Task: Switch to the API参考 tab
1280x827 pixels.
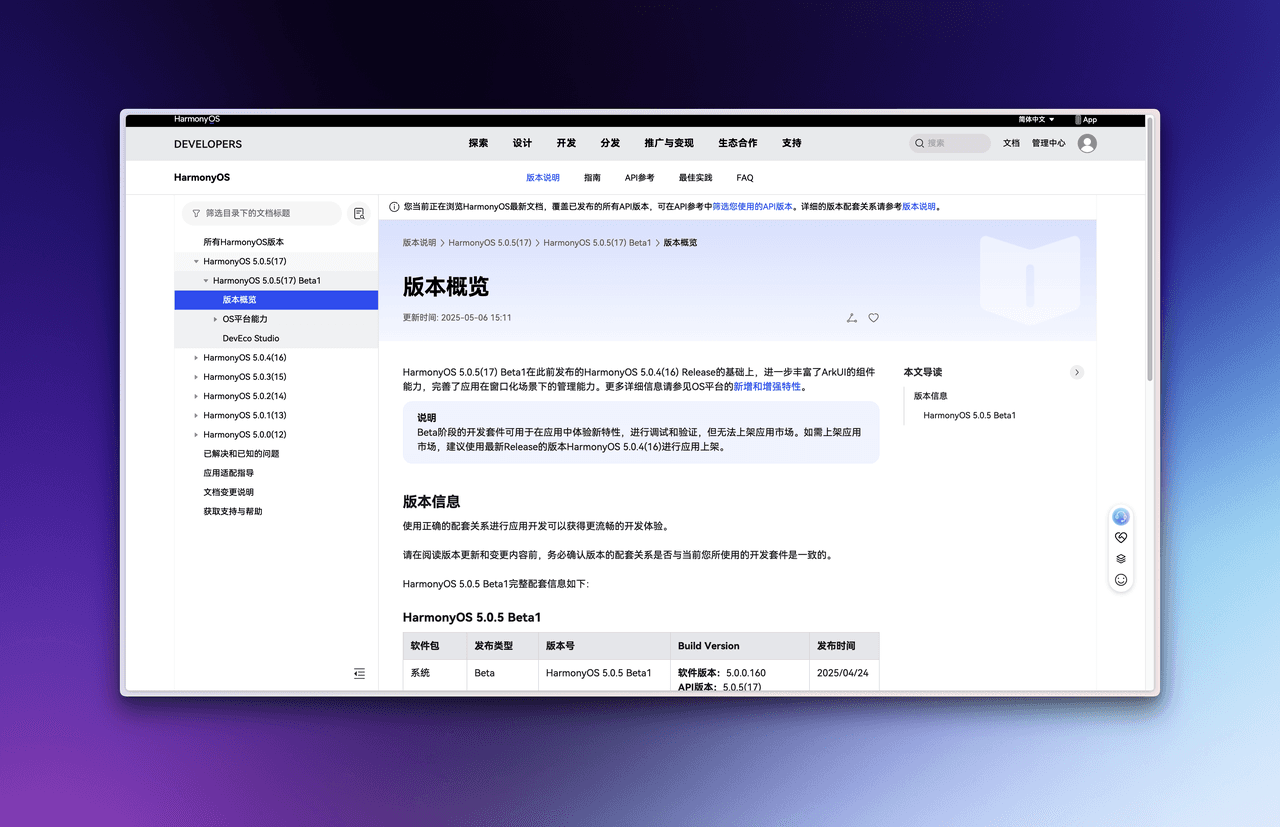Action: (640, 178)
